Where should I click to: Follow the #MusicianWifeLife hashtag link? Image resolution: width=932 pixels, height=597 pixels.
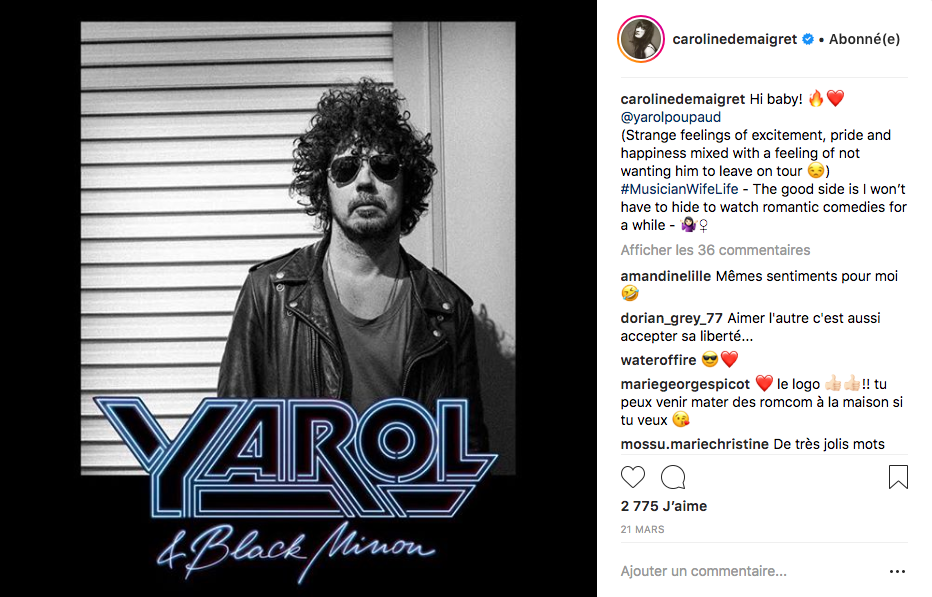coord(679,189)
